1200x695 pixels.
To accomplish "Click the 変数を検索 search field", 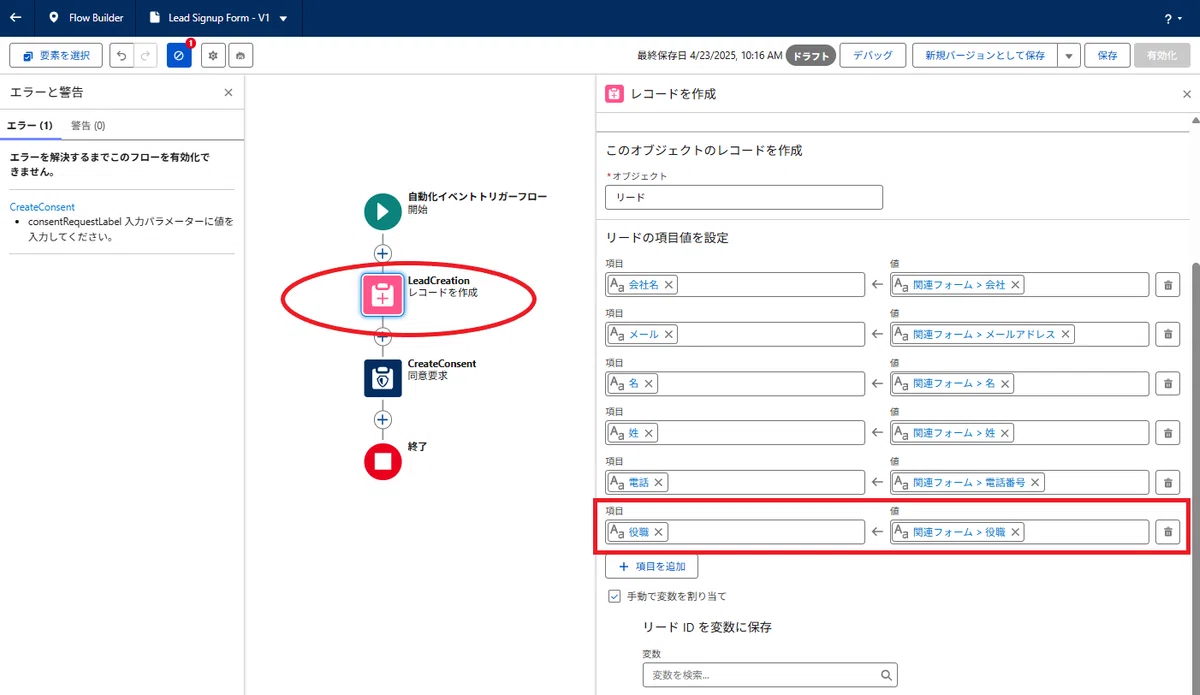I will (770, 675).
